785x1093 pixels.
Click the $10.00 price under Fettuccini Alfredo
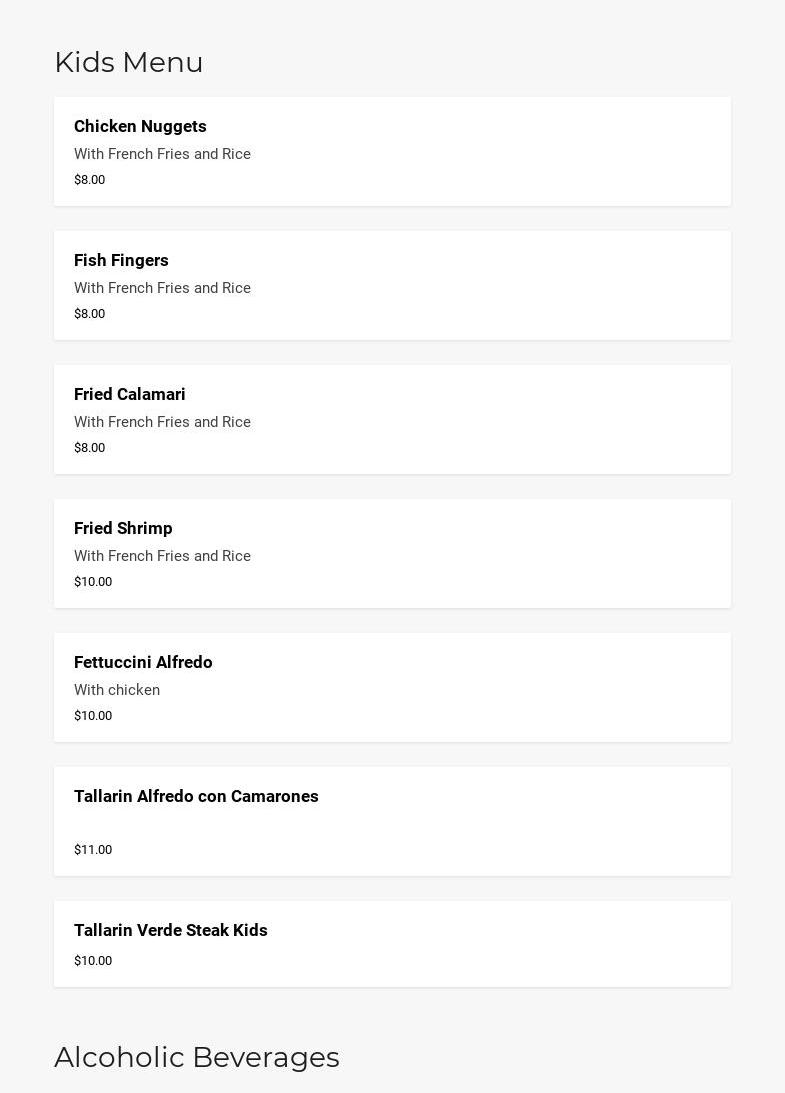tap(93, 716)
